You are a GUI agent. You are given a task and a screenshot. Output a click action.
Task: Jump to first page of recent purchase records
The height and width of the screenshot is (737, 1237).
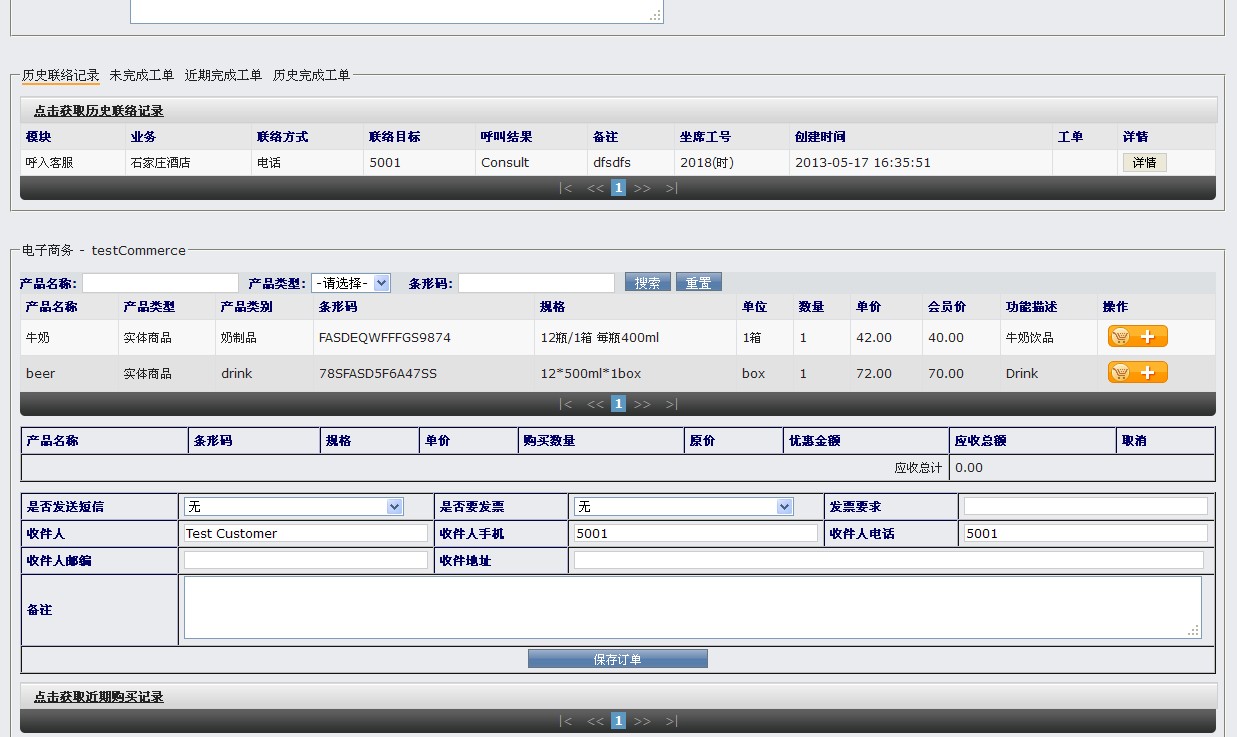click(x=566, y=721)
